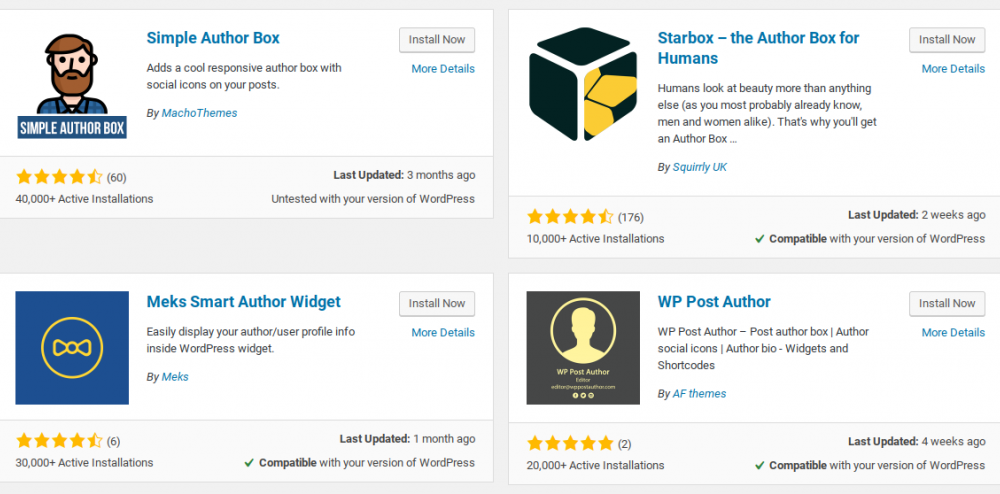View More Details for Starbox plugin
The width and height of the screenshot is (1000, 494).
point(953,69)
